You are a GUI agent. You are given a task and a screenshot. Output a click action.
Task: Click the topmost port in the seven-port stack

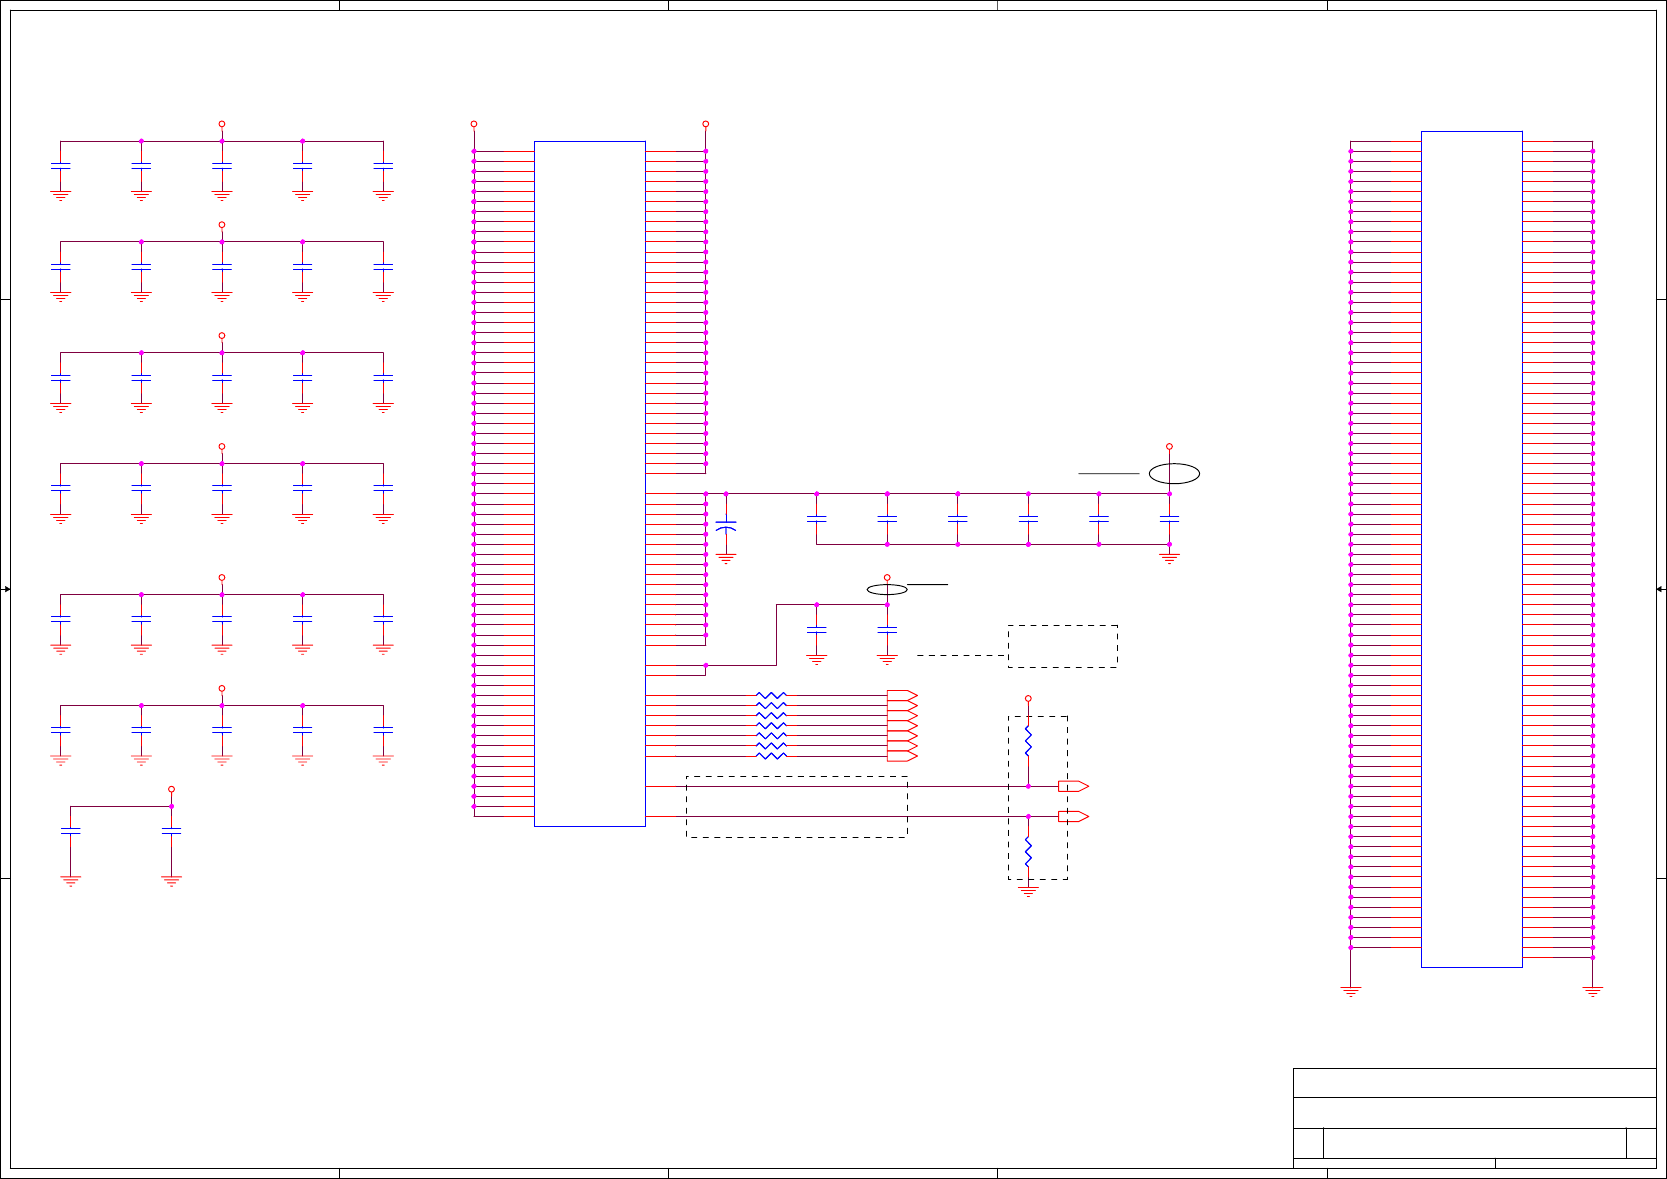click(x=902, y=695)
